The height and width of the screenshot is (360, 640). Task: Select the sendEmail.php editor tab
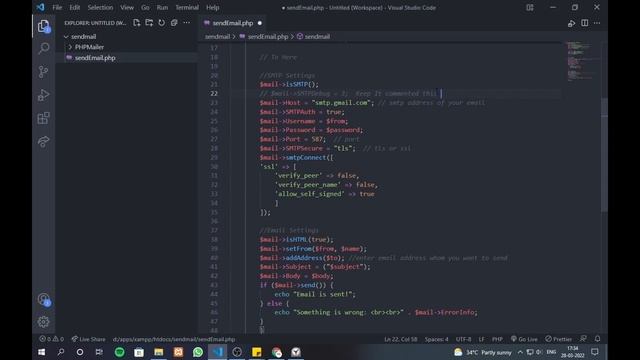pyautogui.click(x=233, y=23)
